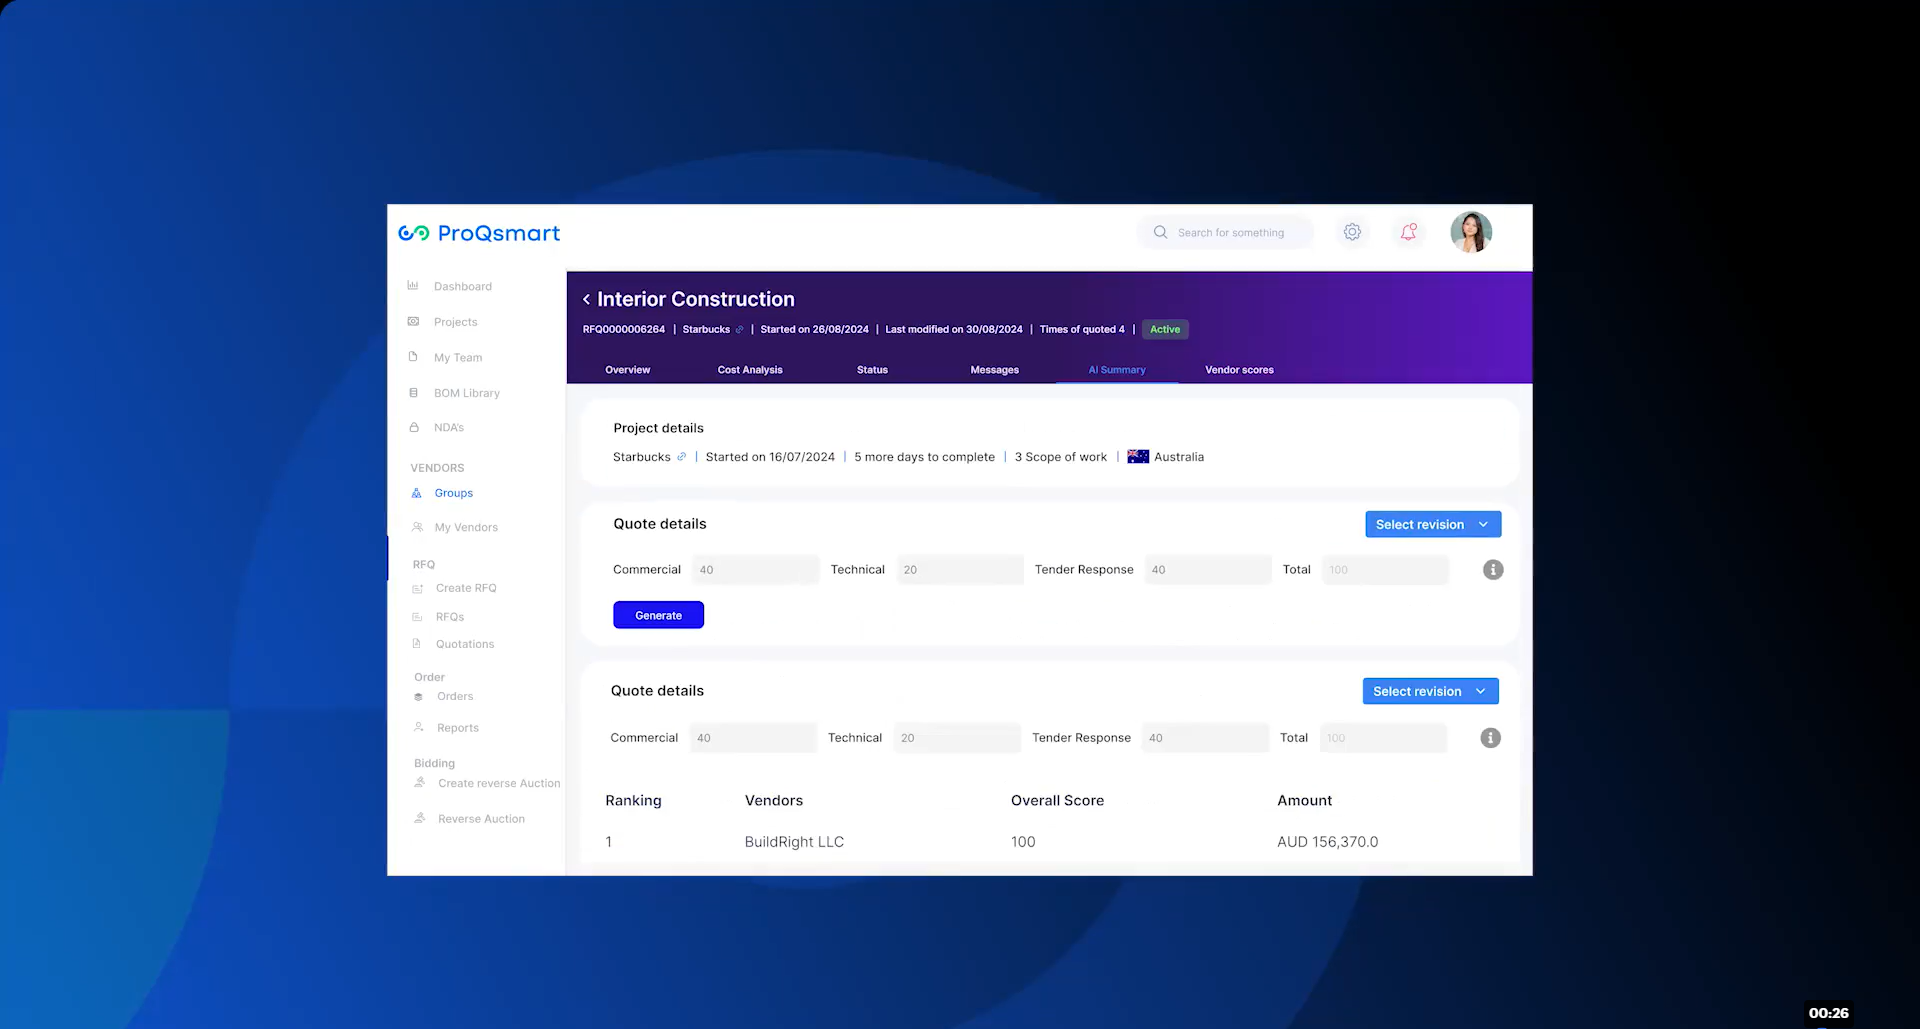1920x1029 pixels.
Task: Click the second Quote details info icon
Action: pos(1490,738)
